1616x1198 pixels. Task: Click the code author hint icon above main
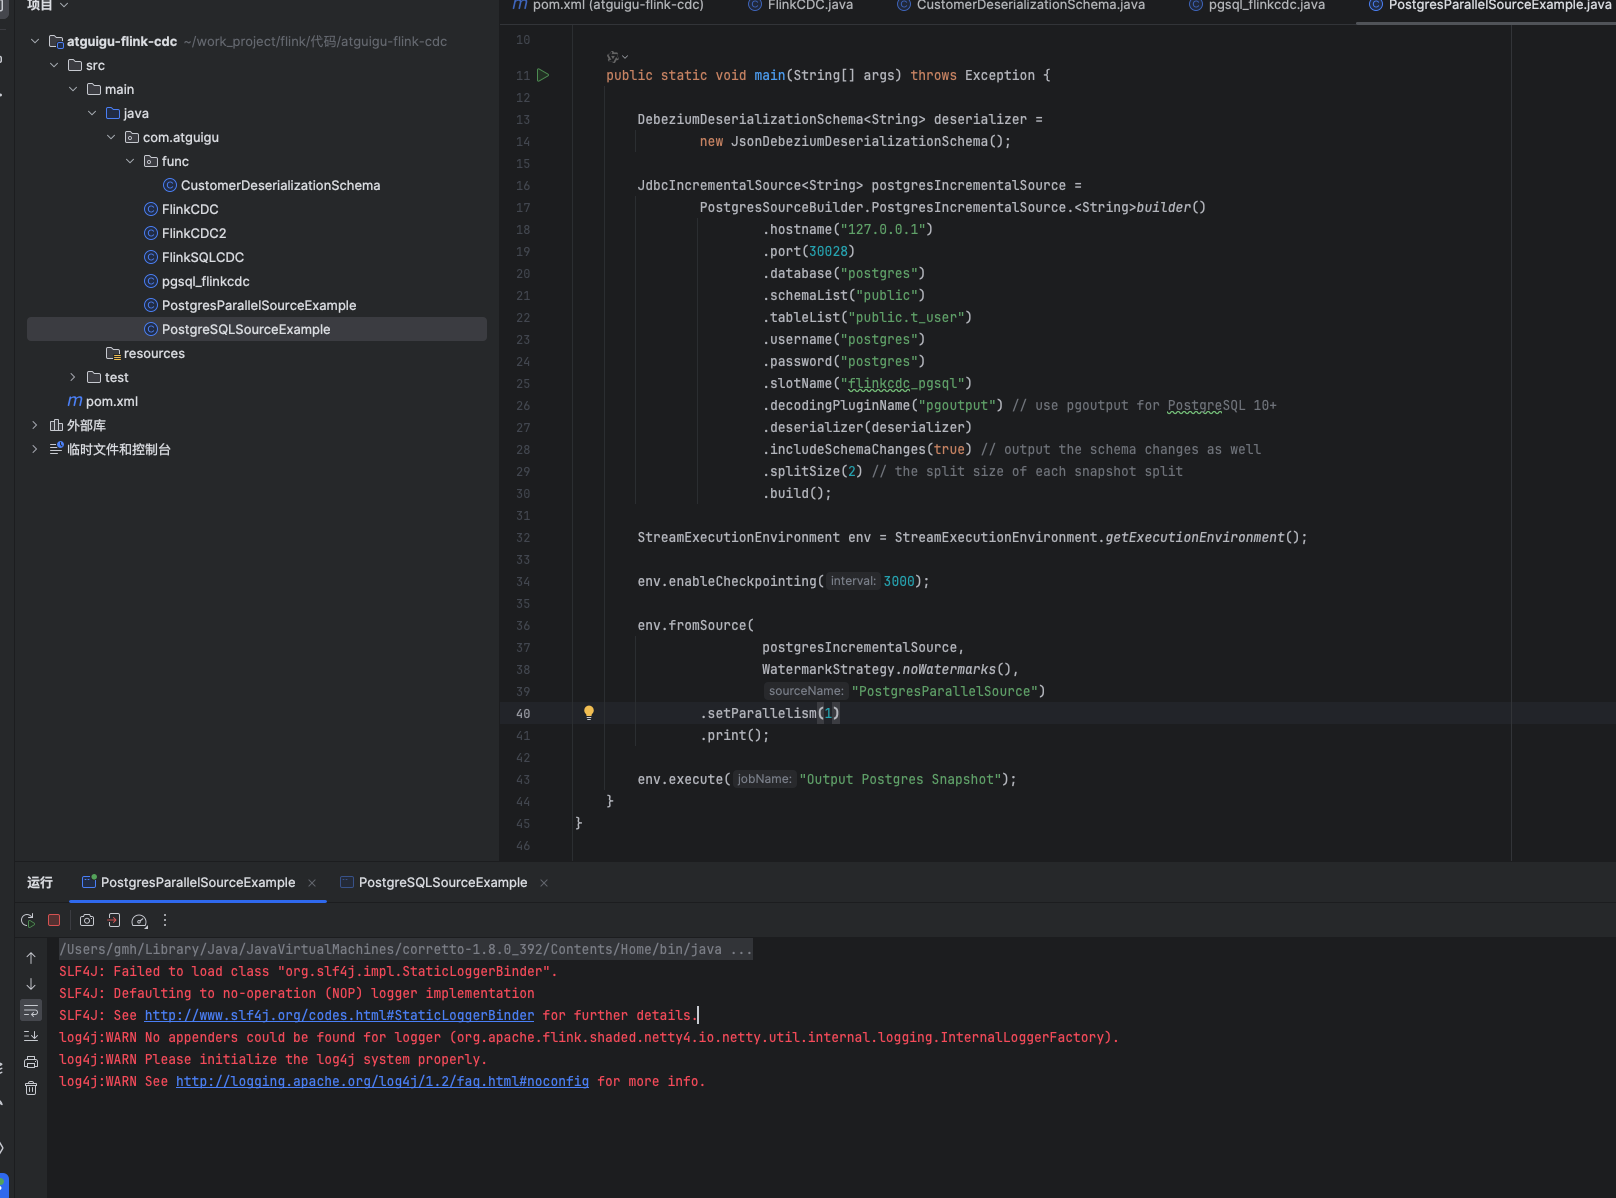click(617, 57)
